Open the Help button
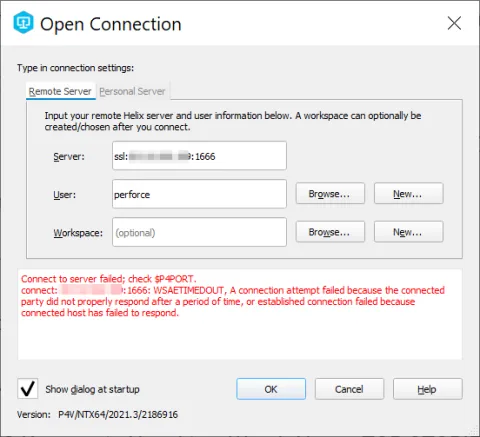Viewport: 480px width, 437px height. pos(428,389)
